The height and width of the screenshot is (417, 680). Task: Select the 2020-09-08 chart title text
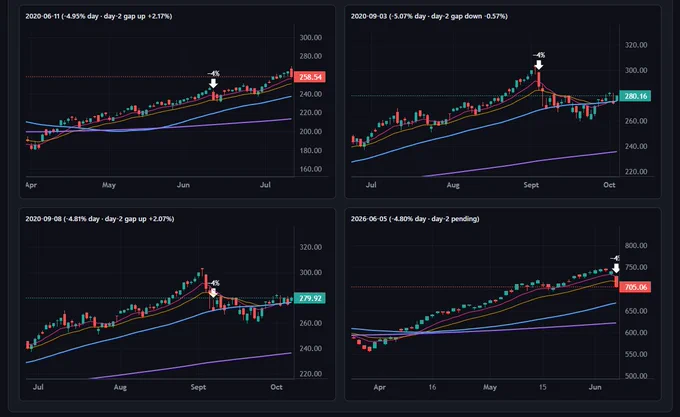100,219
